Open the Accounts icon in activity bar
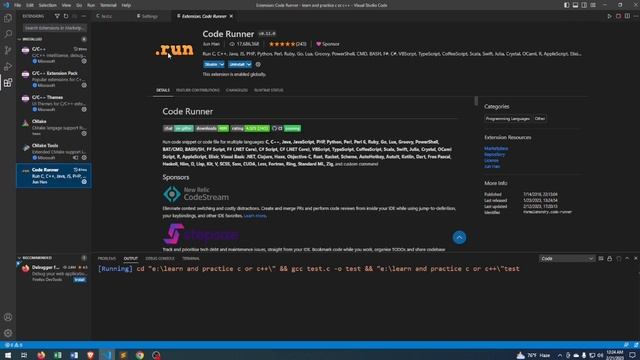Screen dimensions: 640x360 [8, 317]
